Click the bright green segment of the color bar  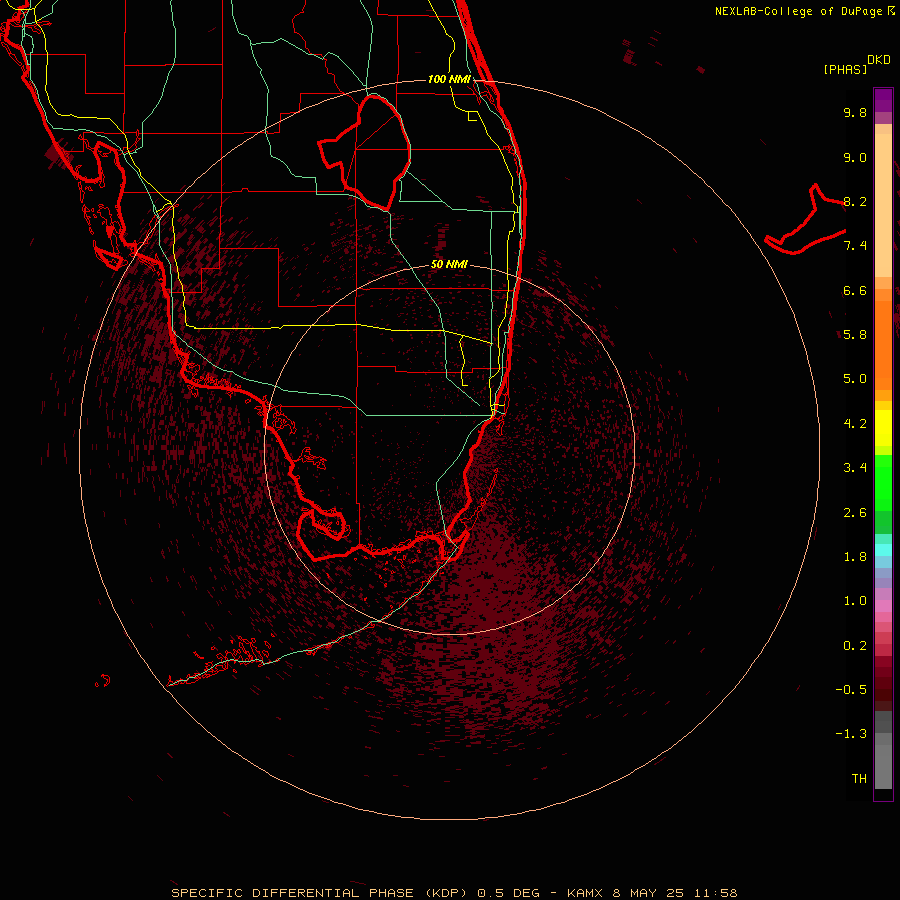(x=883, y=483)
